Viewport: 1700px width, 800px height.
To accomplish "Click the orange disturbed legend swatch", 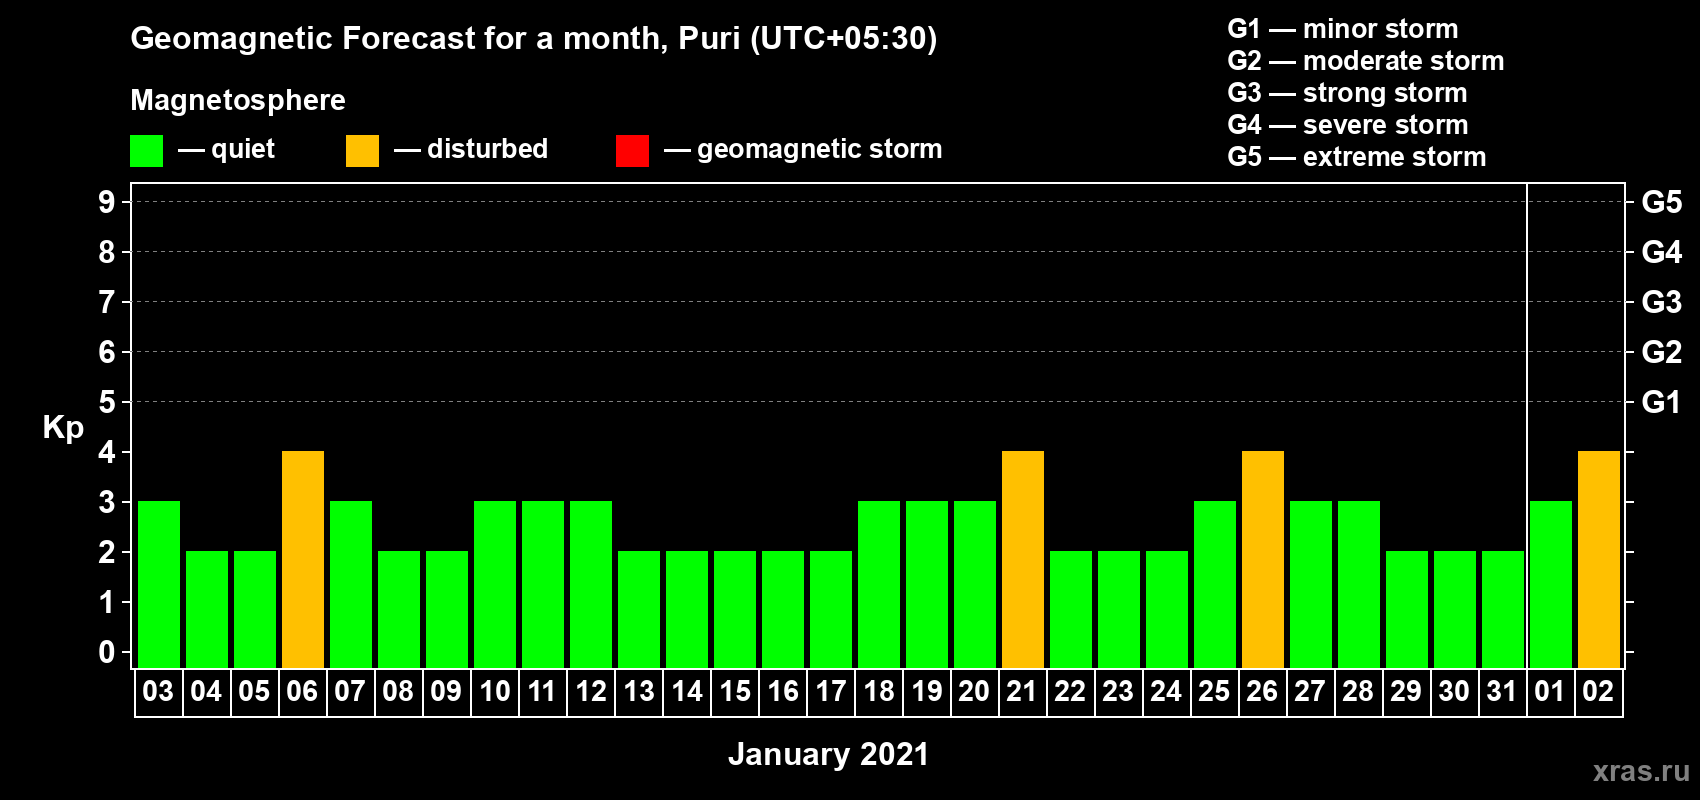I will click(362, 151).
